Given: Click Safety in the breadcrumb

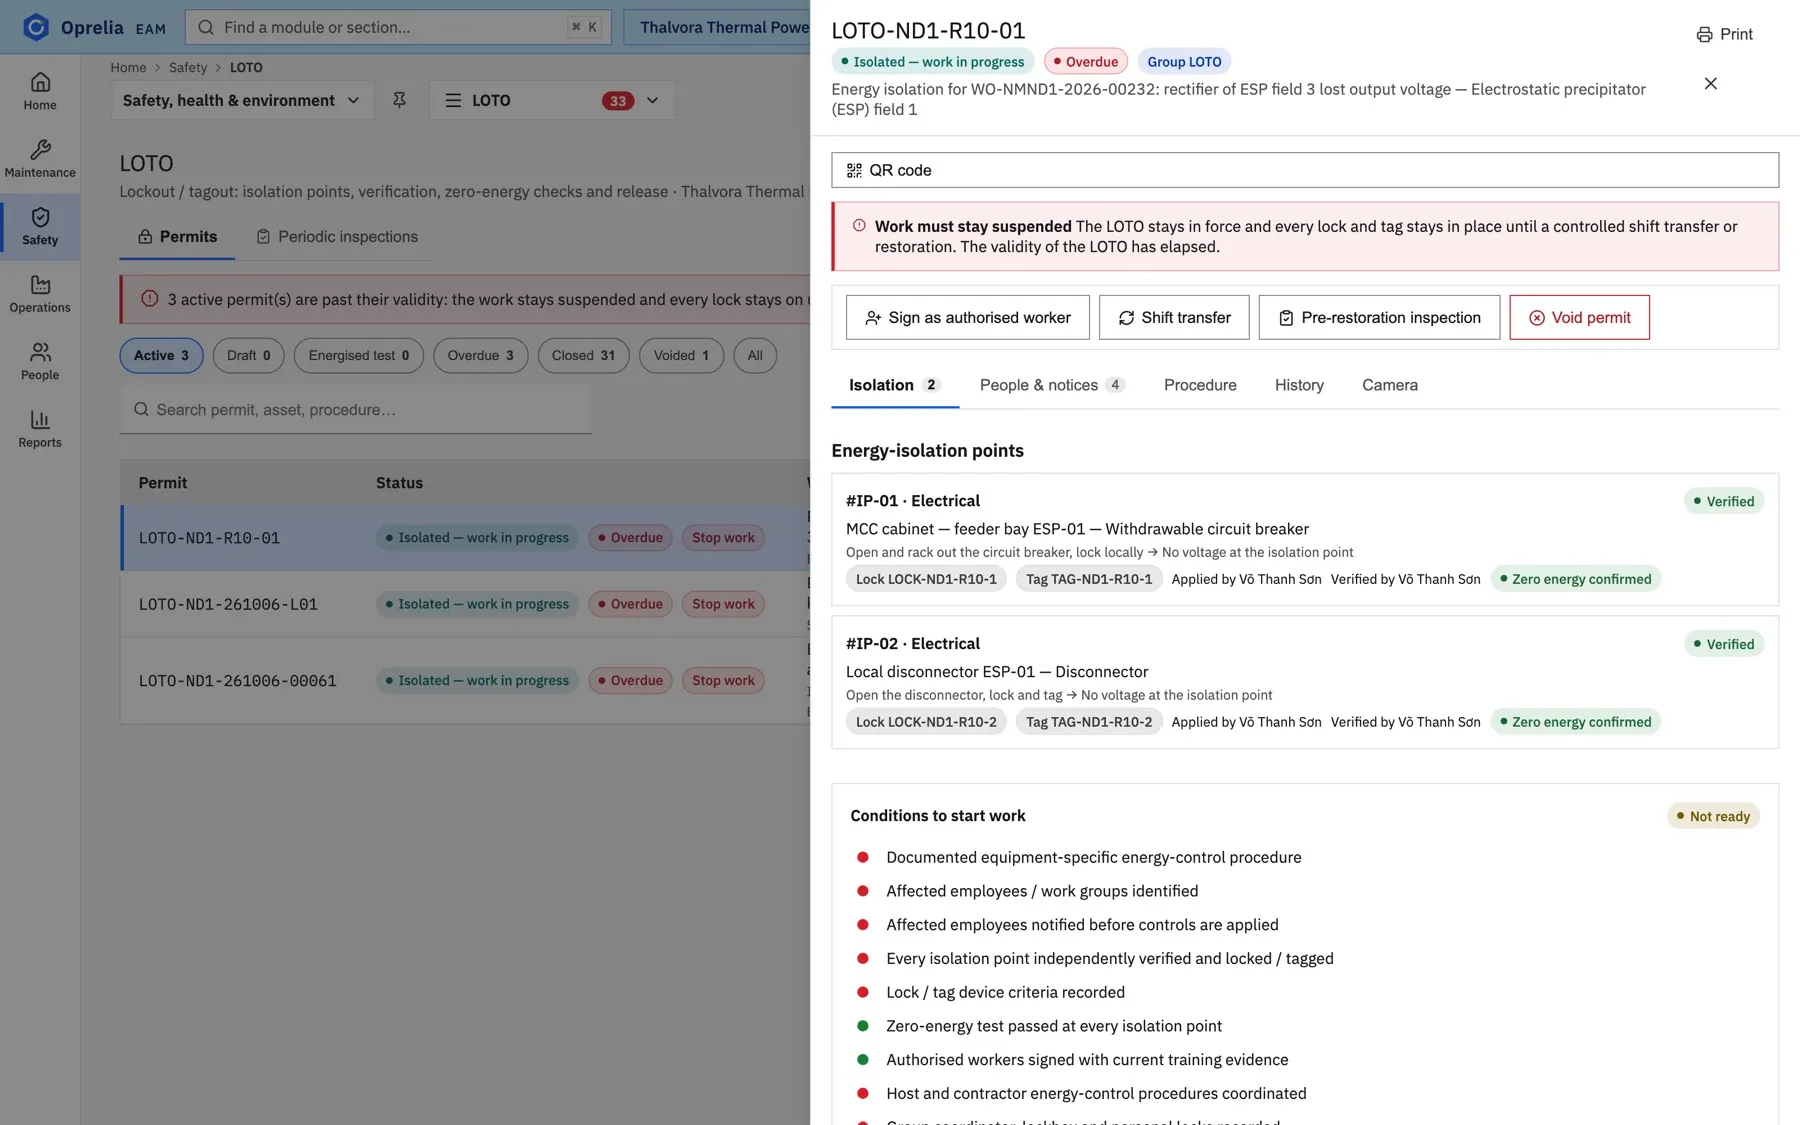Looking at the screenshot, I should pyautogui.click(x=188, y=67).
